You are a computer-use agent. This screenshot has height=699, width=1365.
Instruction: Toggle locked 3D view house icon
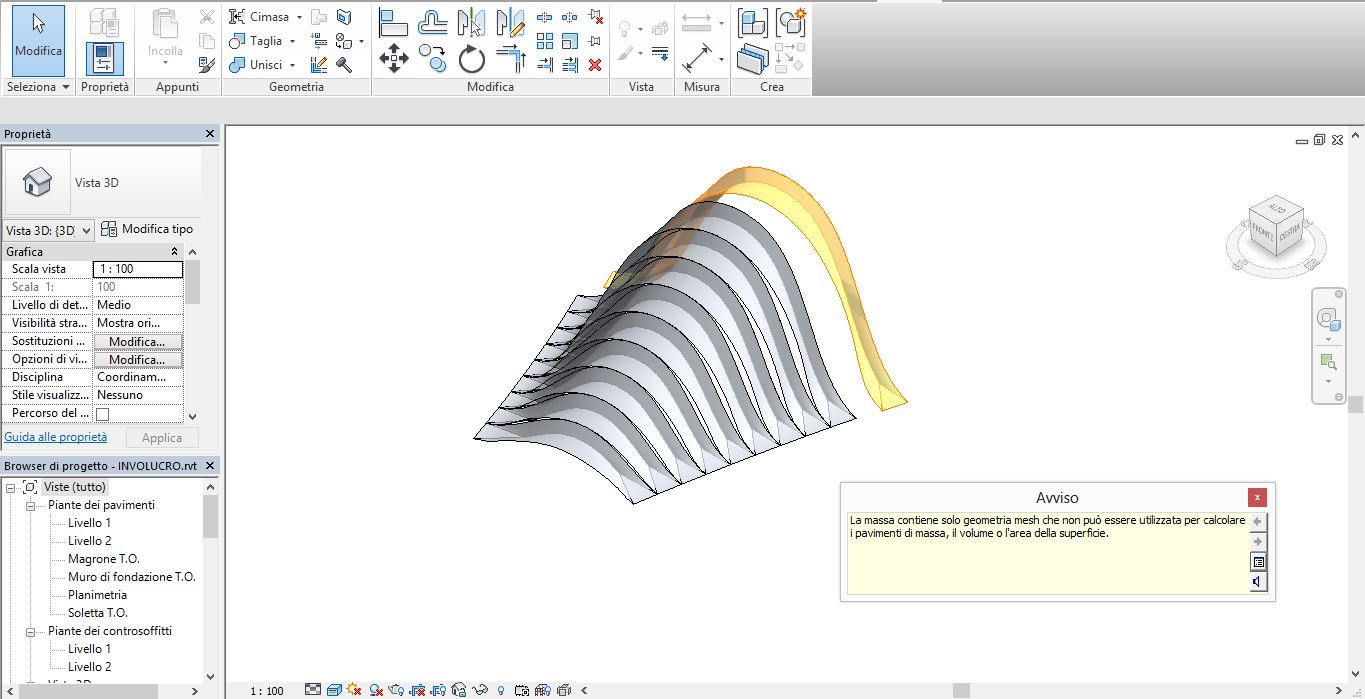(459, 690)
